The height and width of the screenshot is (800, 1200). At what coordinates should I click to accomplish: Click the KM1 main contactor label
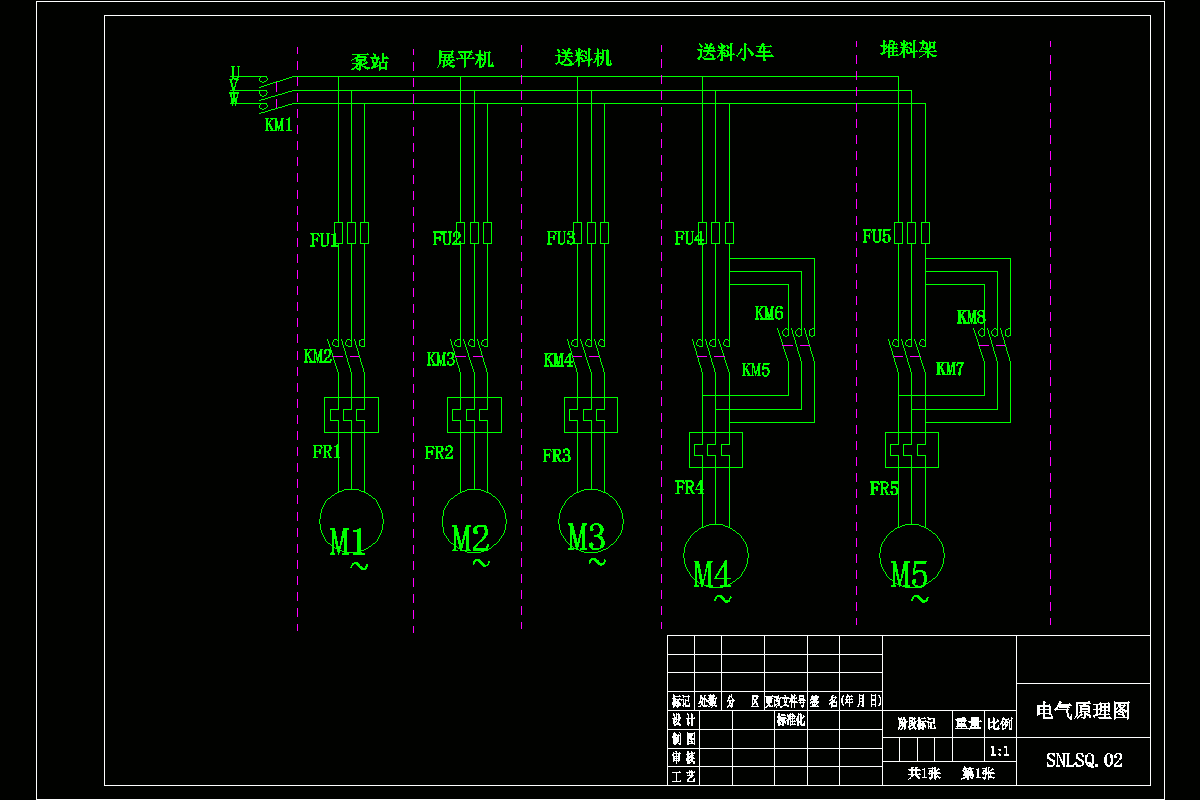(279, 125)
